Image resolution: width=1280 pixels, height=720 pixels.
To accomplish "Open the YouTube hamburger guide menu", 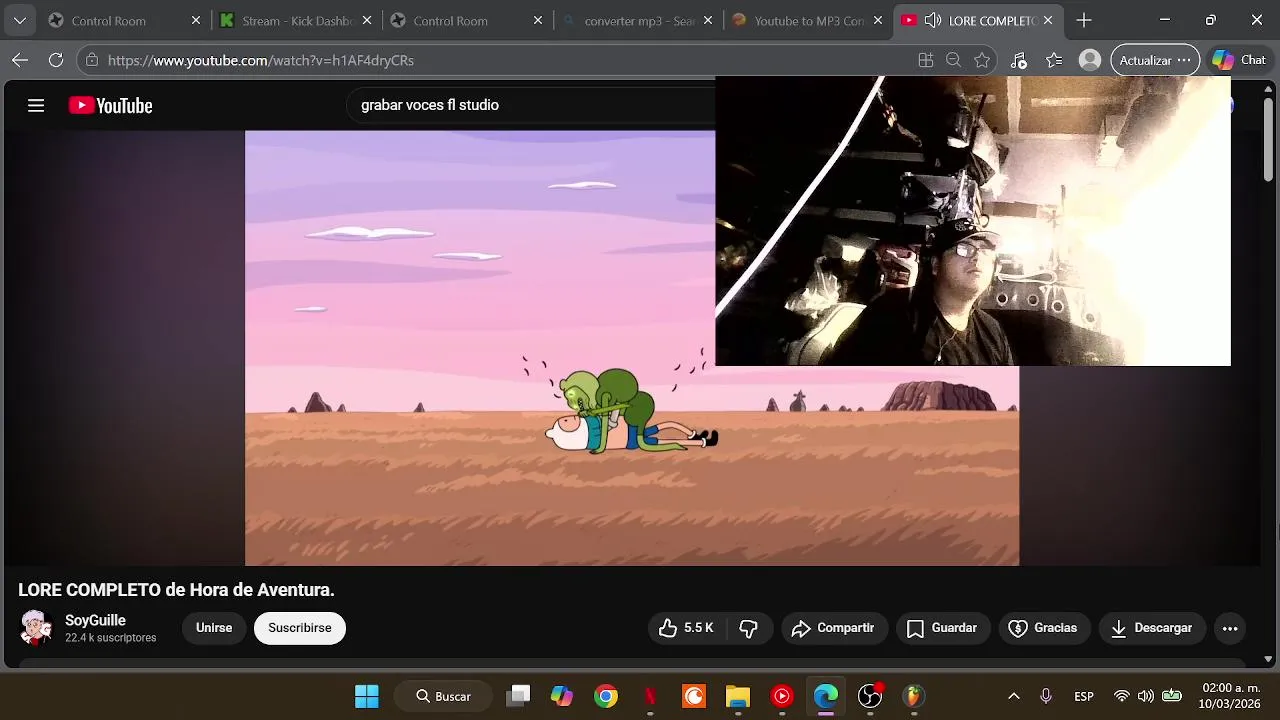I will click(36, 105).
